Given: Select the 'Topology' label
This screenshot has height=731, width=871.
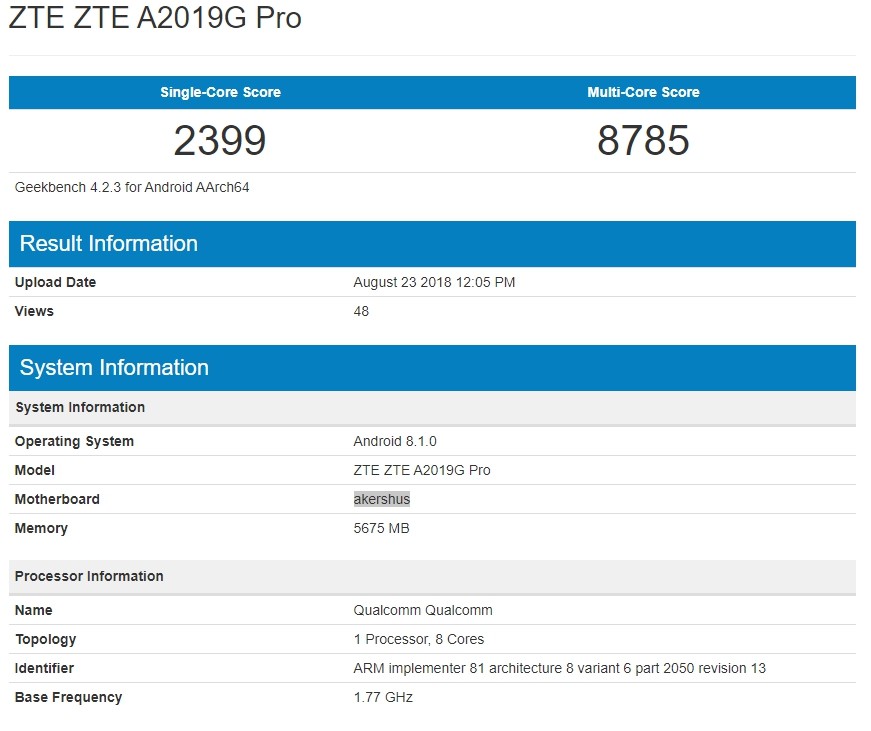Looking at the screenshot, I should tap(46, 640).
